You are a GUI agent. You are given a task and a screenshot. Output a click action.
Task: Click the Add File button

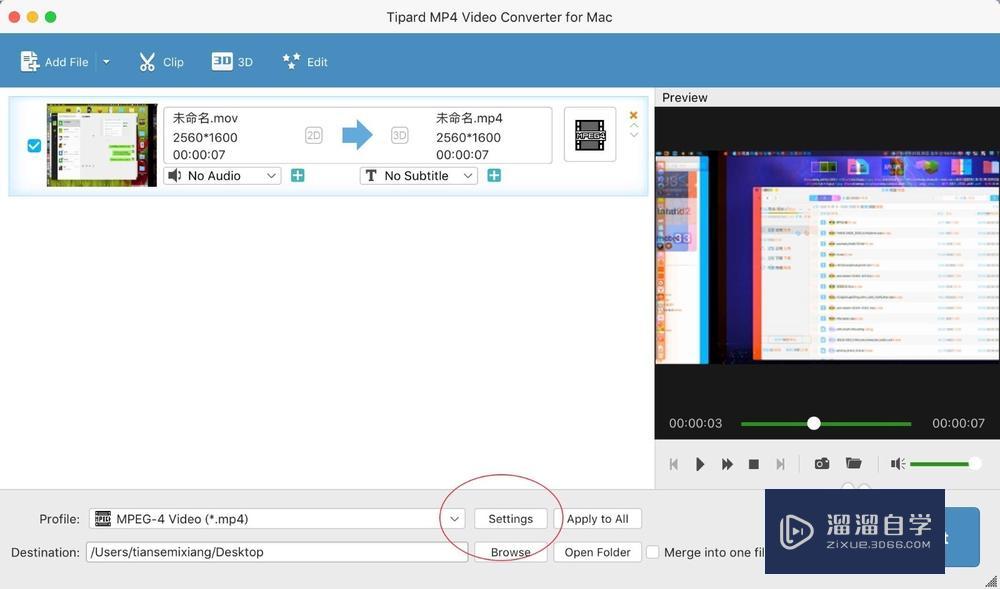pyautogui.click(x=54, y=62)
